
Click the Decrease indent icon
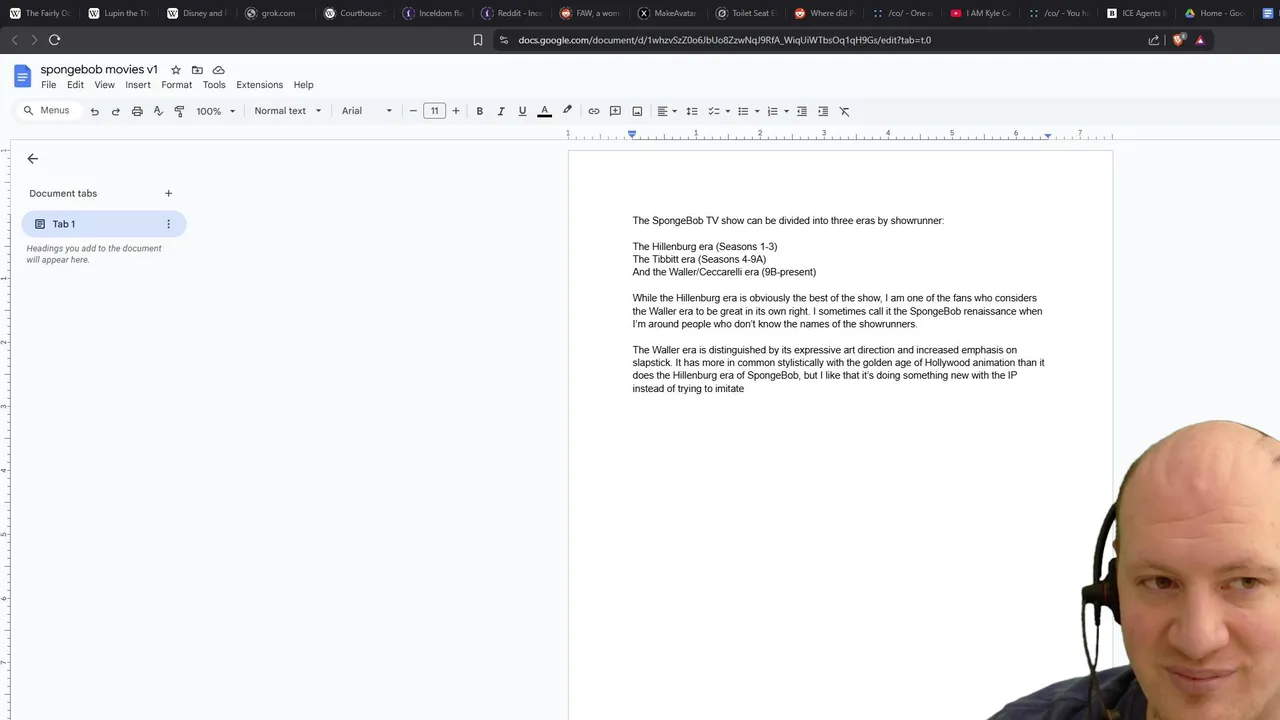tap(802, 111)
